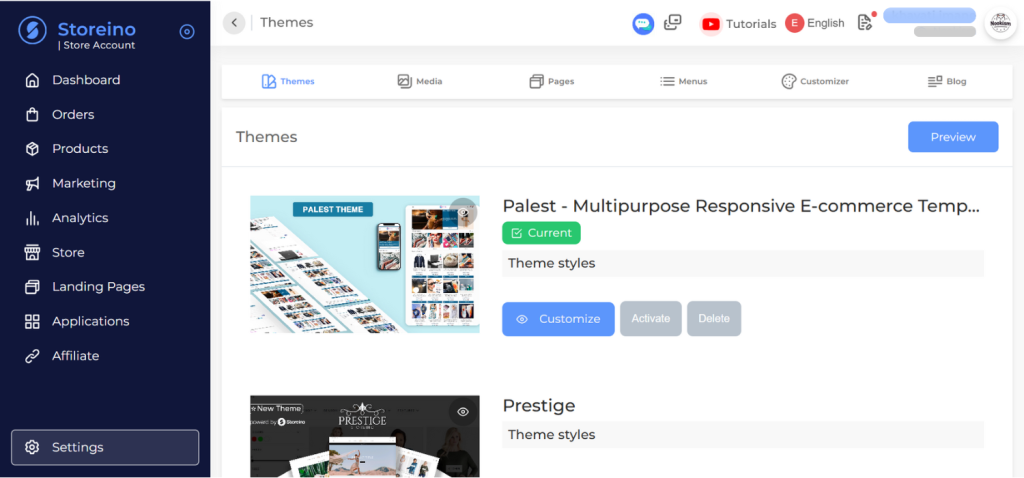Click the green Current badge
Viewport: 1024px width, 478px height.
541,233
